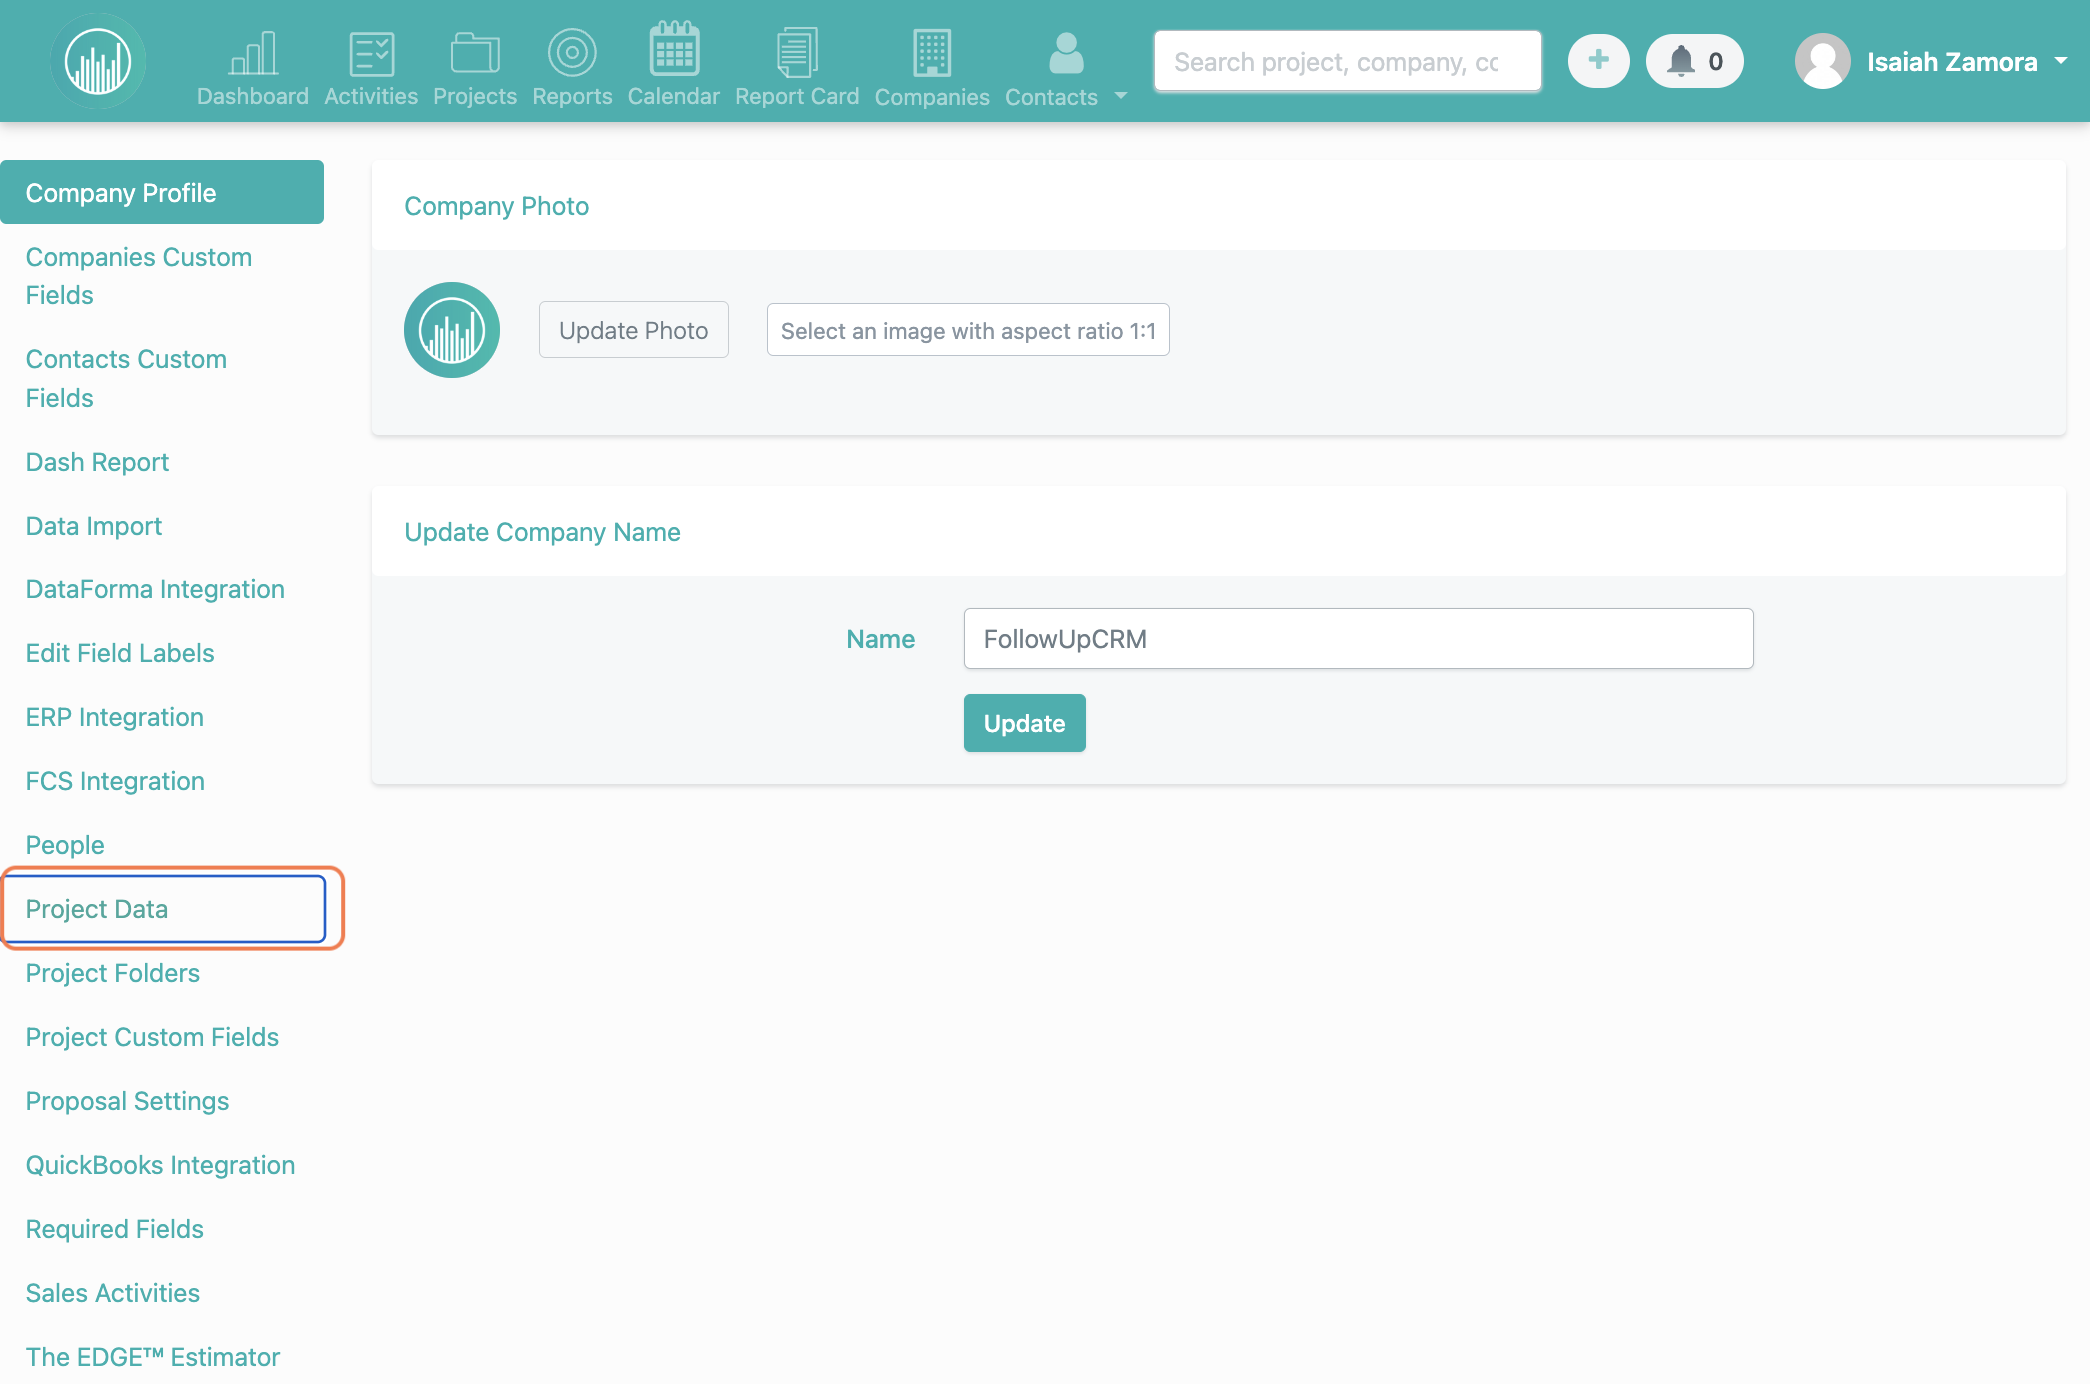Open the Projects folder icon
The width and height of the screenshot is (2090, 1384).
coord(475,53)
